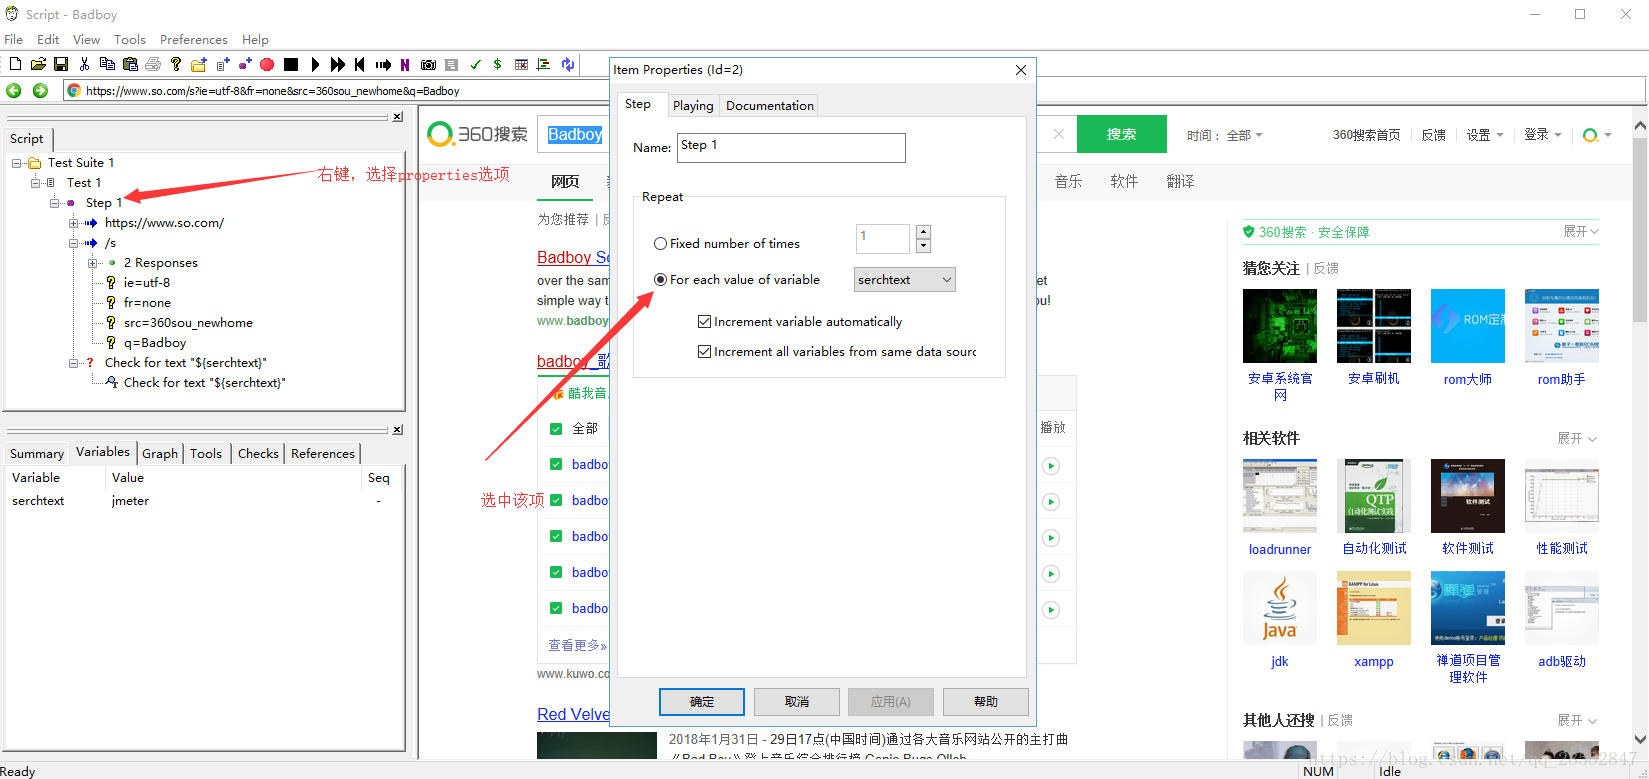Close the Script panel with its X

tap(397, 117)
